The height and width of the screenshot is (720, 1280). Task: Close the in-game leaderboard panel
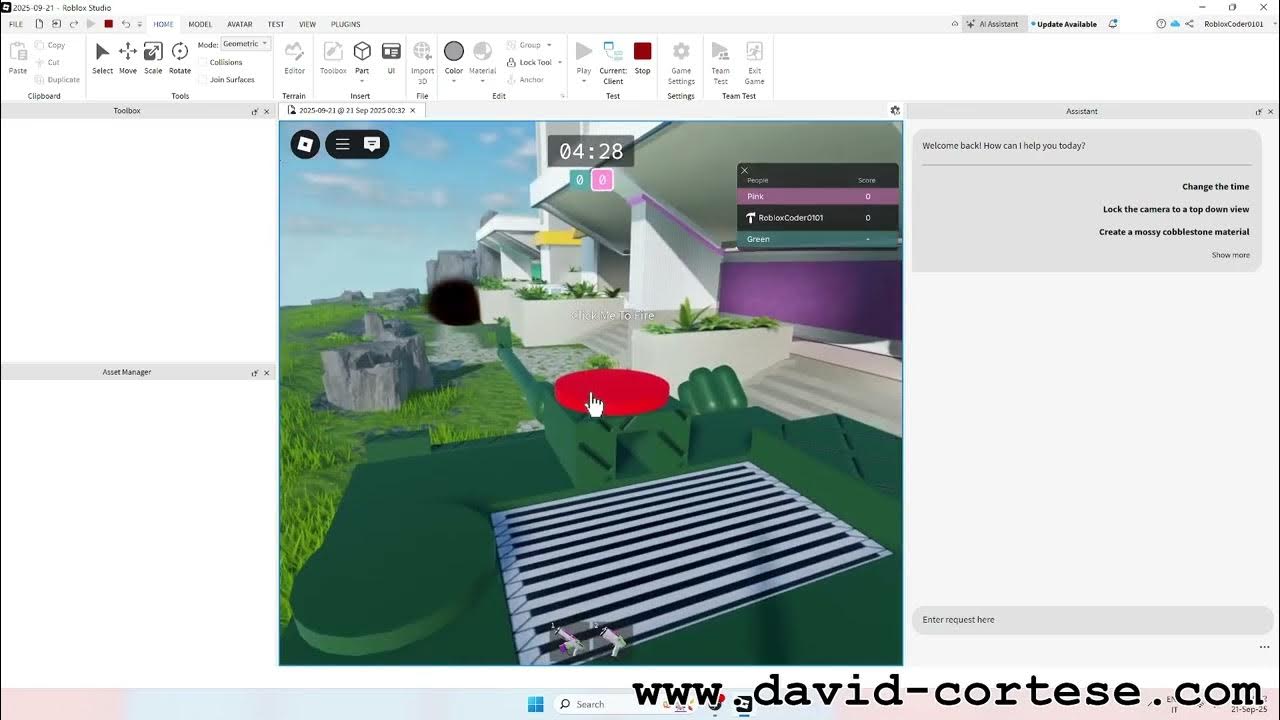[744, 170]
